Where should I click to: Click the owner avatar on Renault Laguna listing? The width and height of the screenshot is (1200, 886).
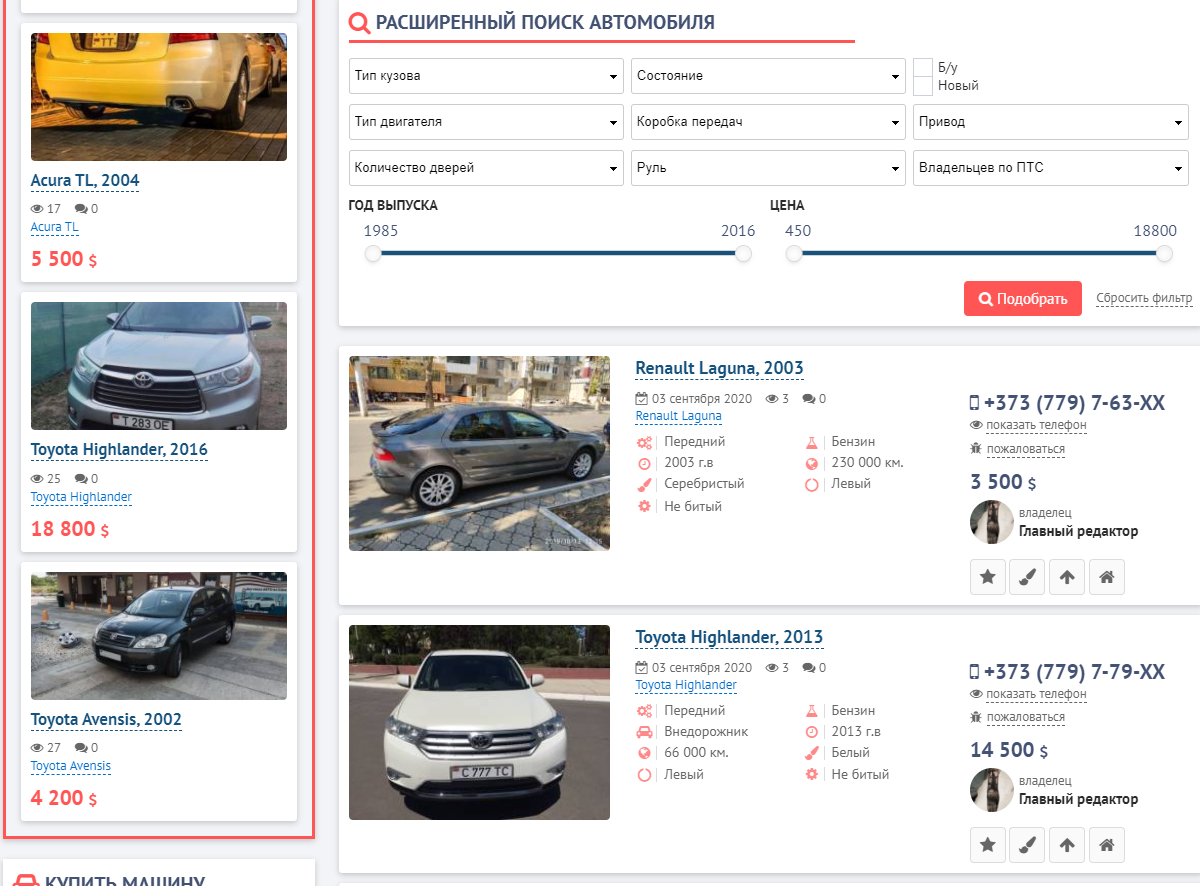pos(992,522)
